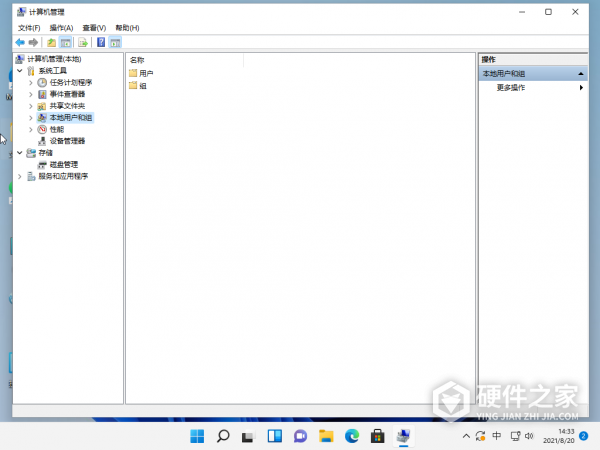Select 服务和应用程序 in the tree
600x450 pixels.
(x=63, y=176)
